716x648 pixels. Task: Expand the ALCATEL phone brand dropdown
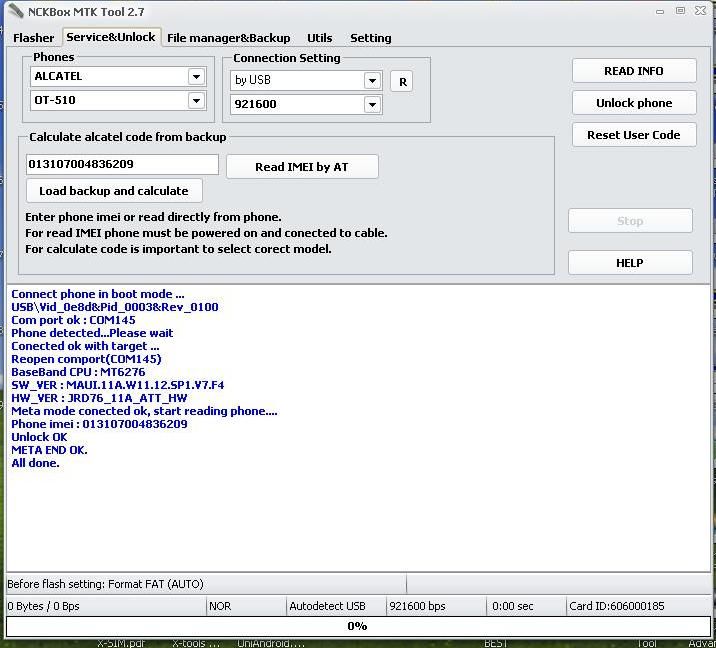click(x=196, y=77)
